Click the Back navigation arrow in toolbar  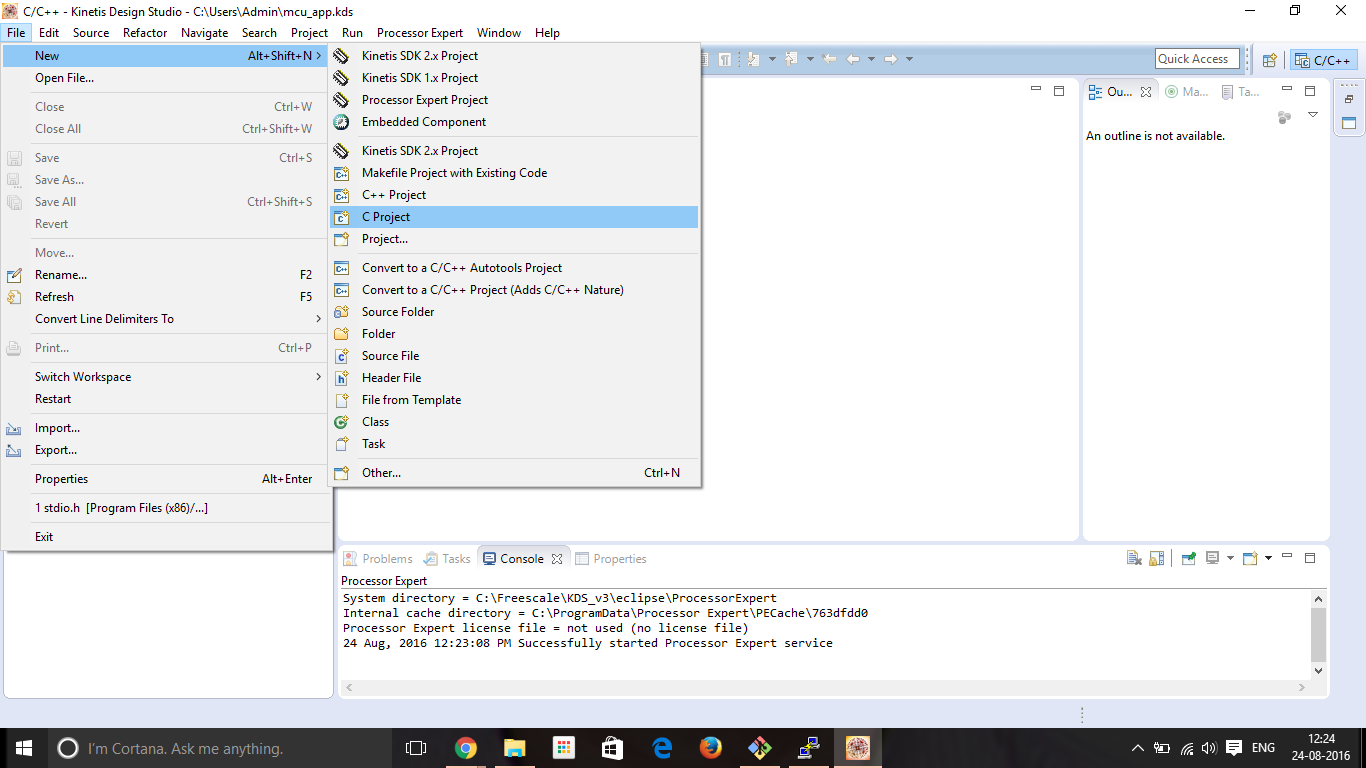click(853, 59)
